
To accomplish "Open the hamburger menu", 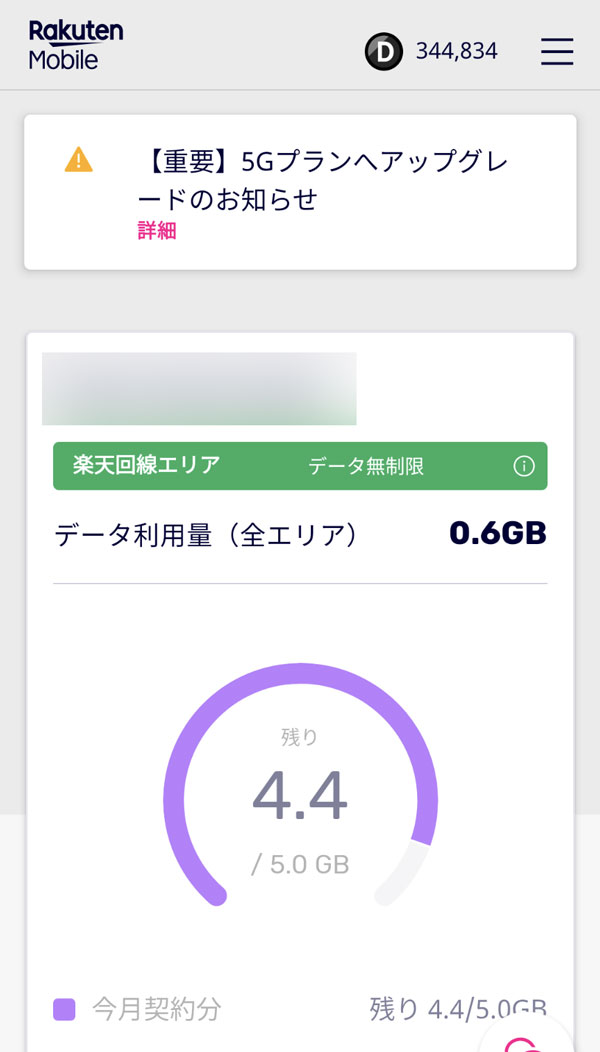I will coord(557,51).
